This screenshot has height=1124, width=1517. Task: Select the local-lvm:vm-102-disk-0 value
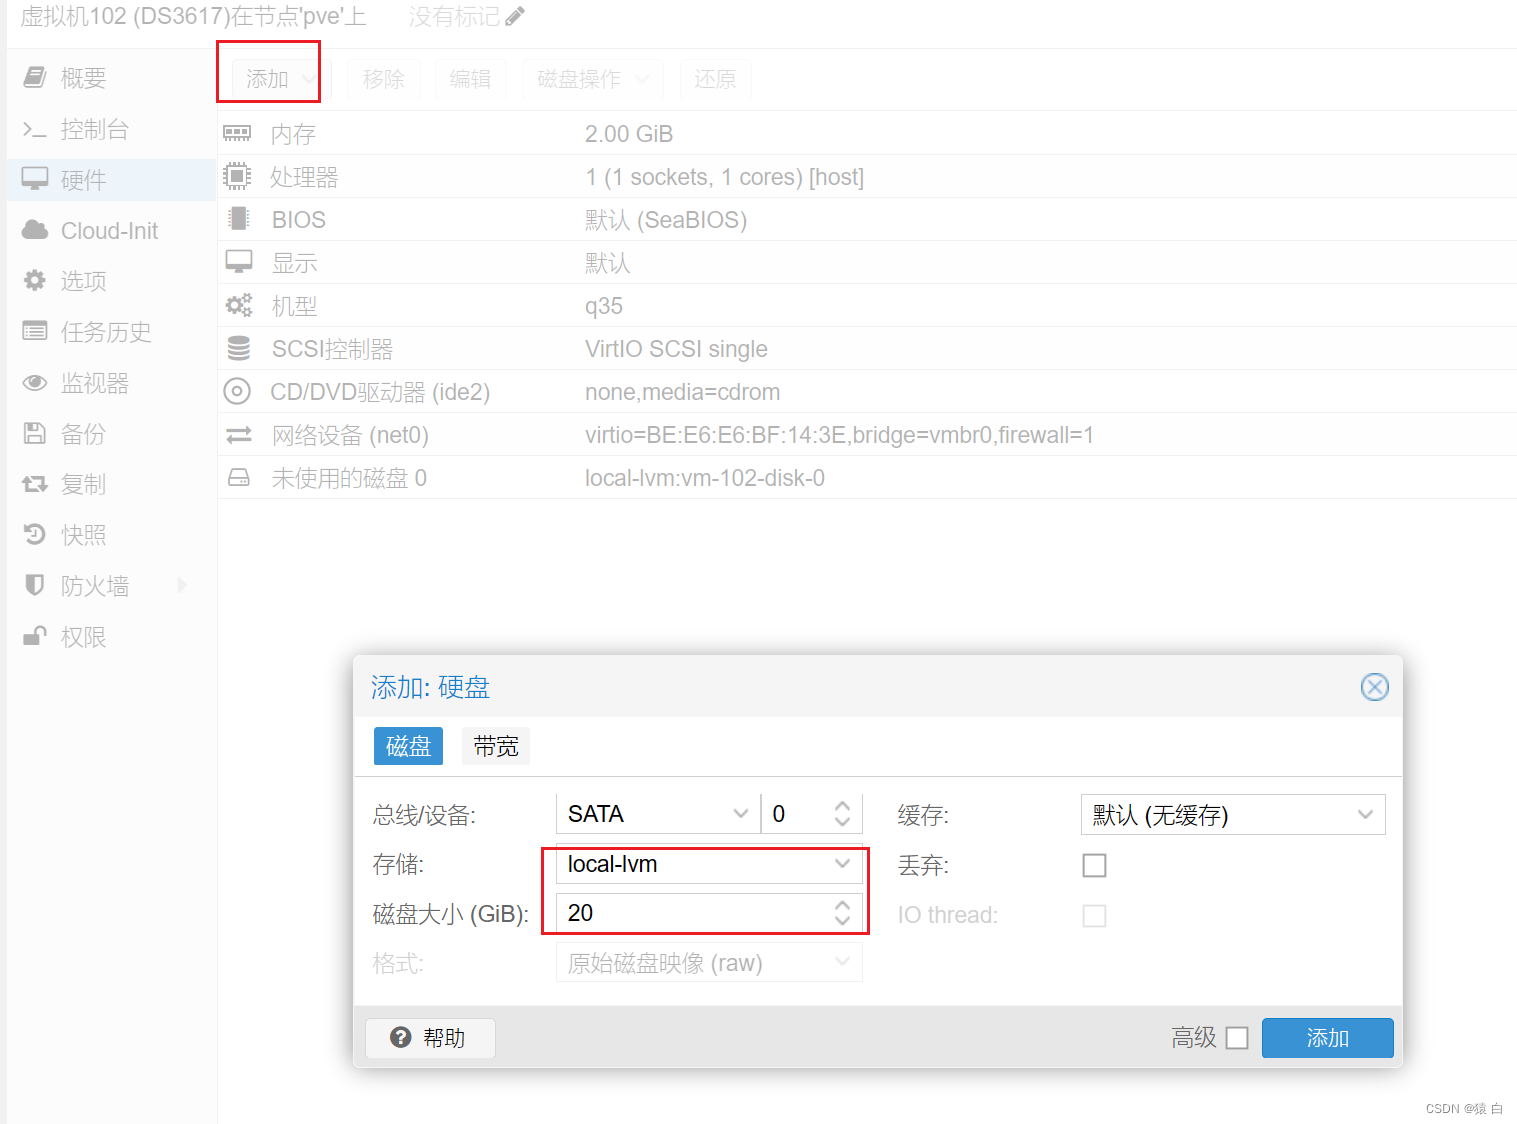tap(705, 478)
